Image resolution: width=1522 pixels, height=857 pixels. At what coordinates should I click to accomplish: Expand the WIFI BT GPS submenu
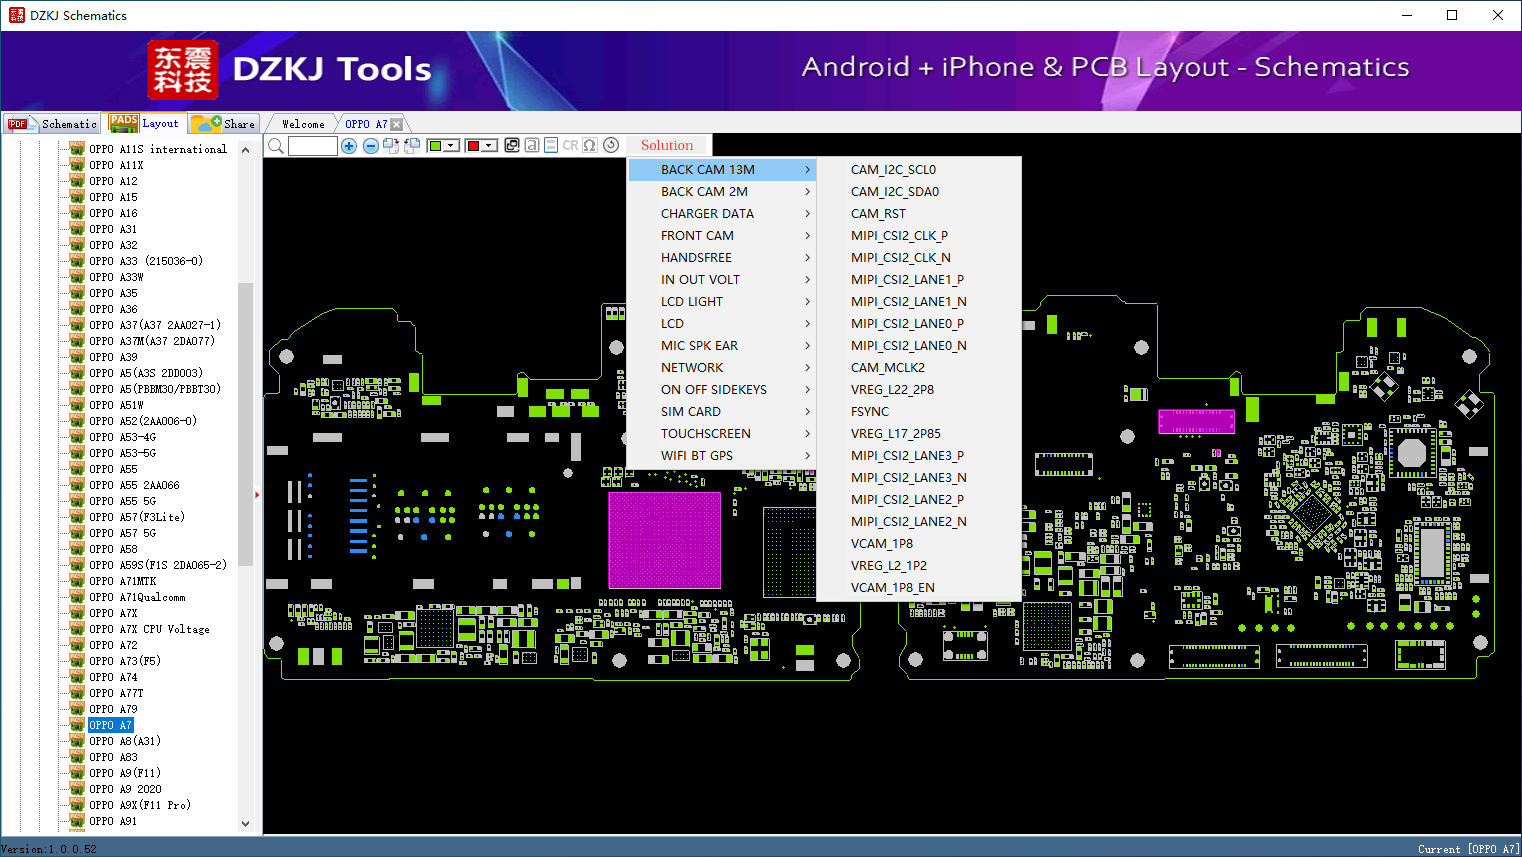point(722,456)
